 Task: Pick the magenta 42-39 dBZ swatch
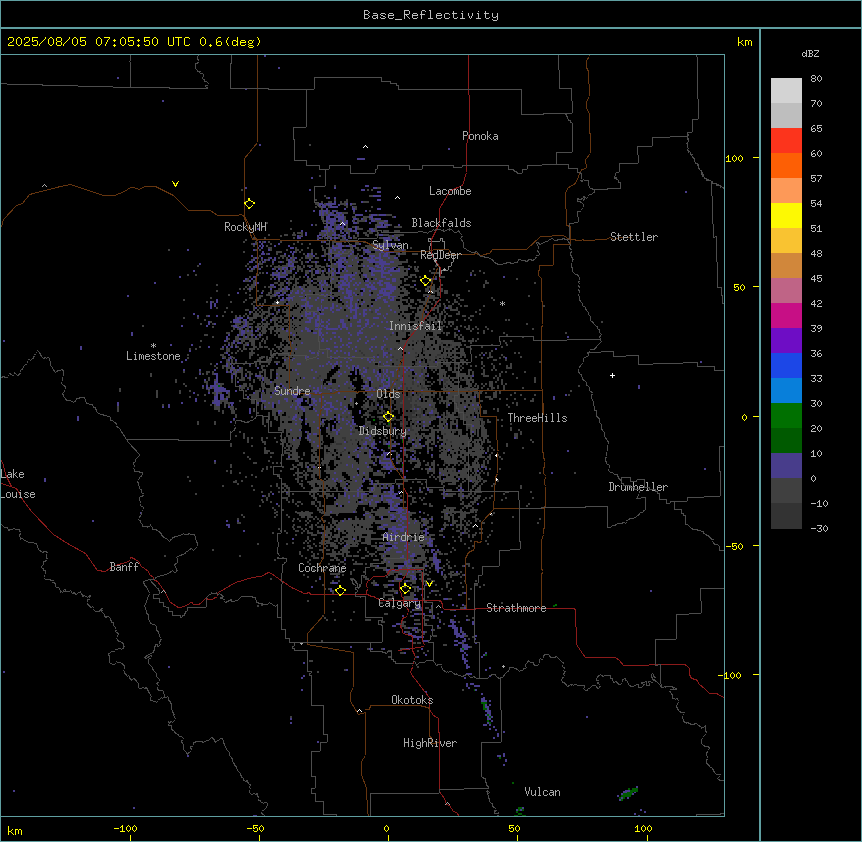(786, 315)
